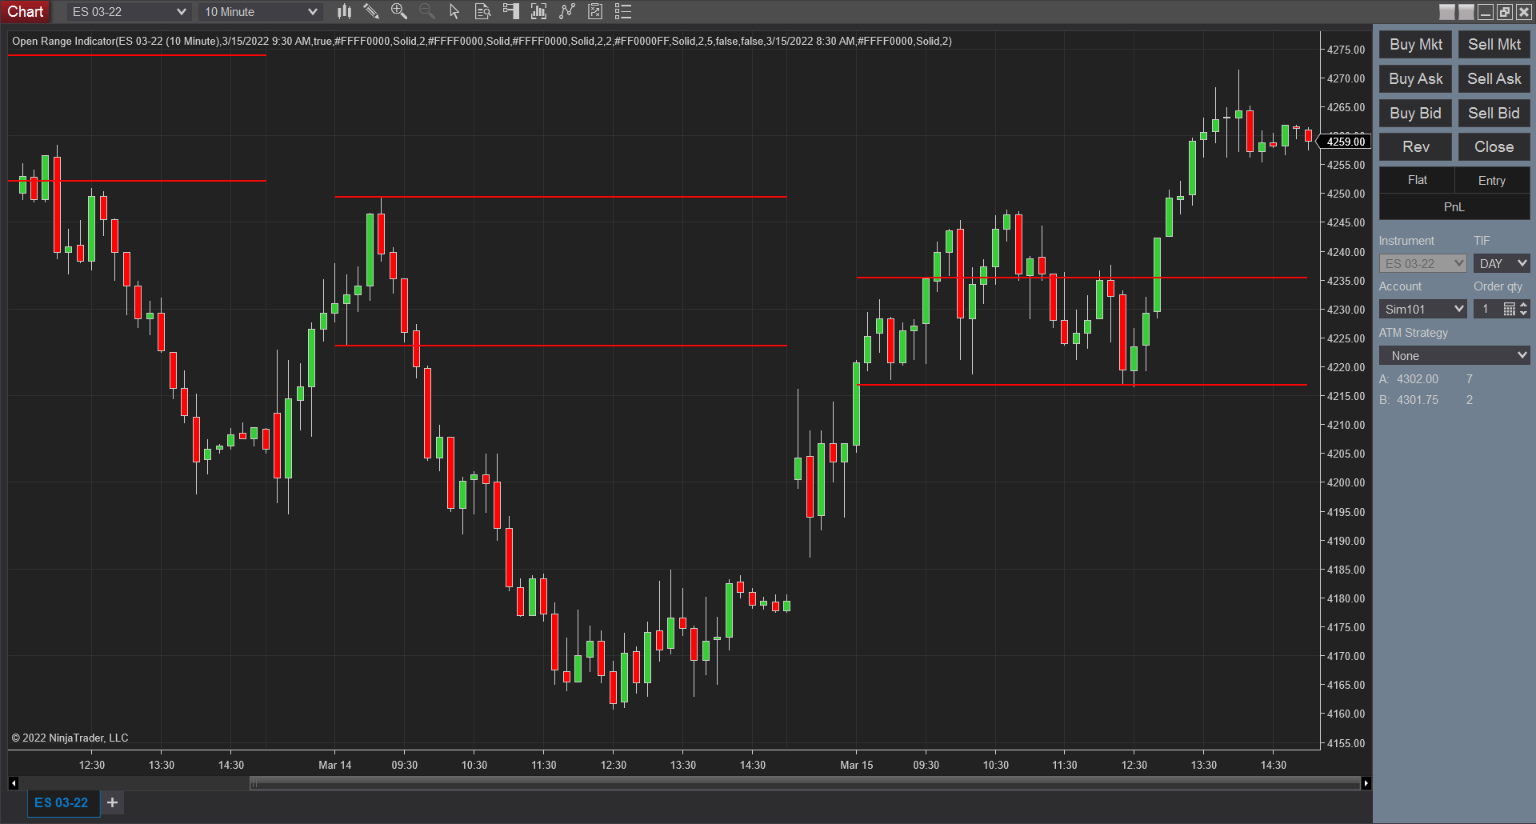Click the Buy Bid button

point(1416,113)
